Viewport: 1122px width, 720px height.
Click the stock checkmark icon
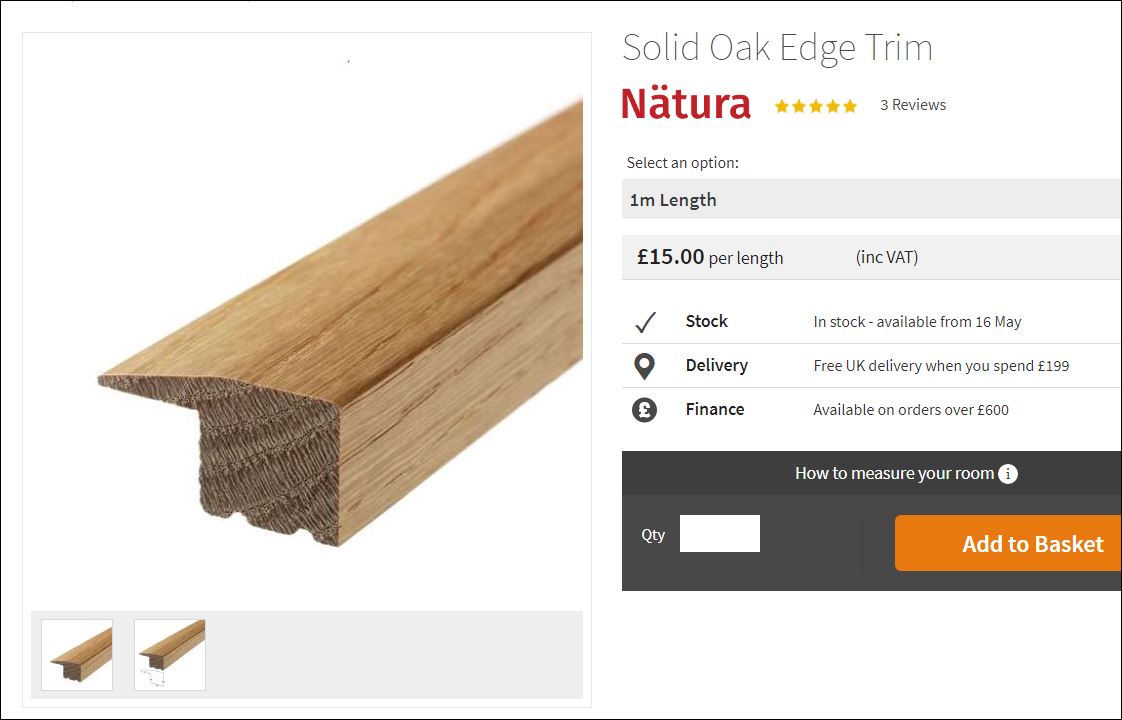coord(645,322)
